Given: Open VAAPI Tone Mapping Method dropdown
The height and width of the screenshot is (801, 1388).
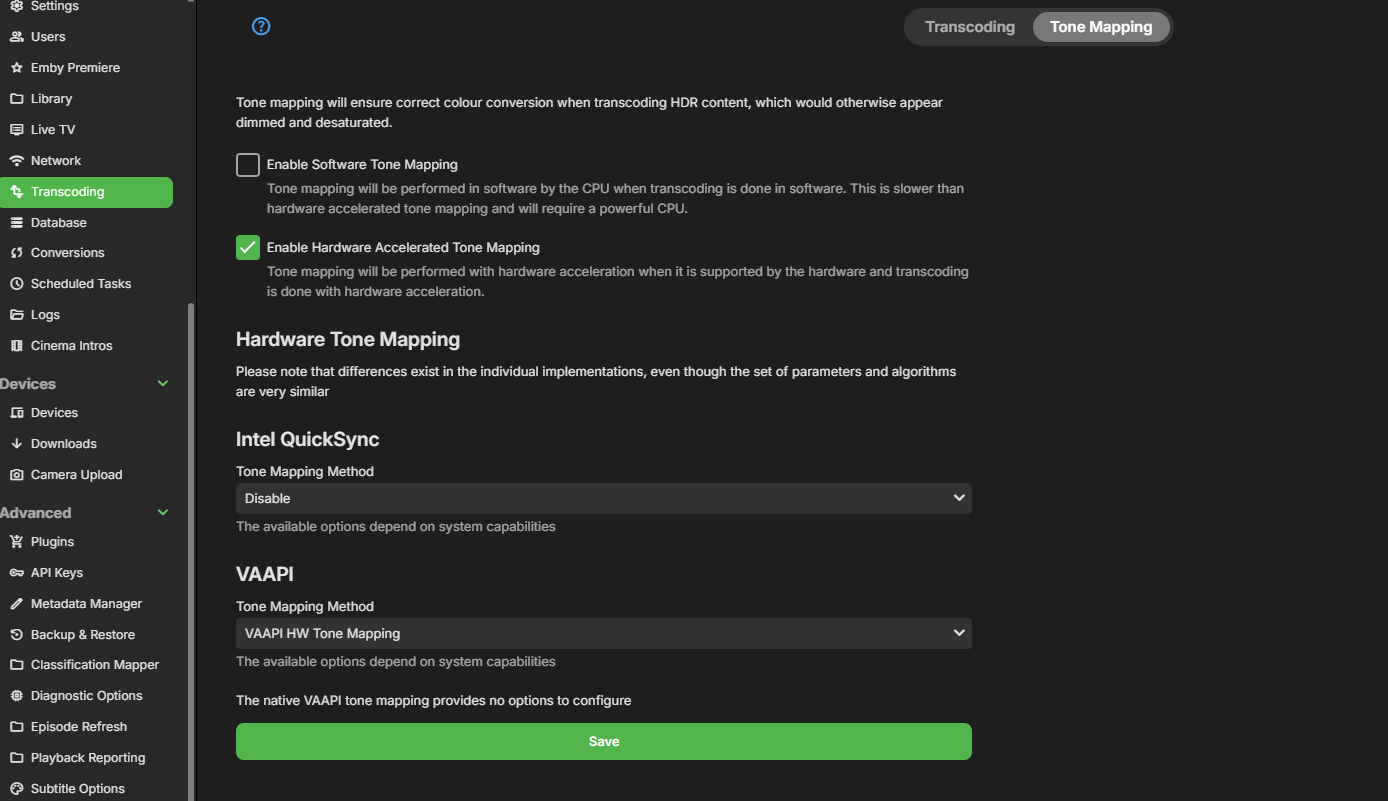Looking at the screenshot, I should [x=603, y=633].
